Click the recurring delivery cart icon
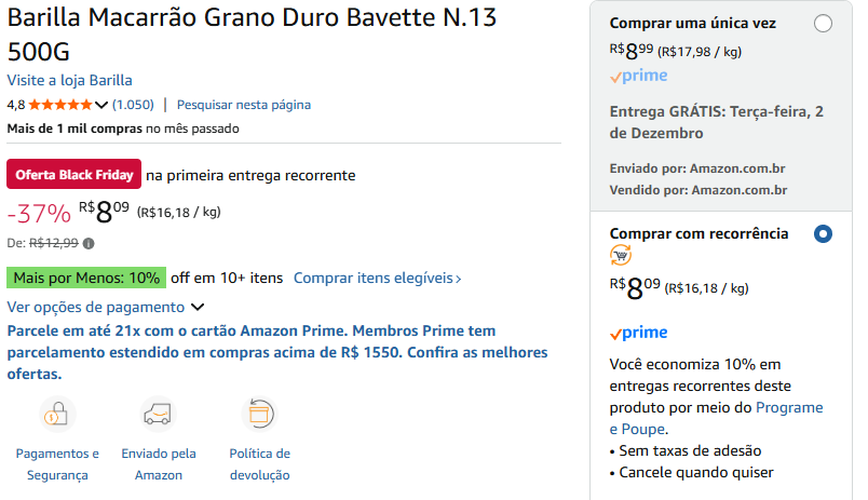This screenshot has width=868, height=500. [x=621, y=256]
